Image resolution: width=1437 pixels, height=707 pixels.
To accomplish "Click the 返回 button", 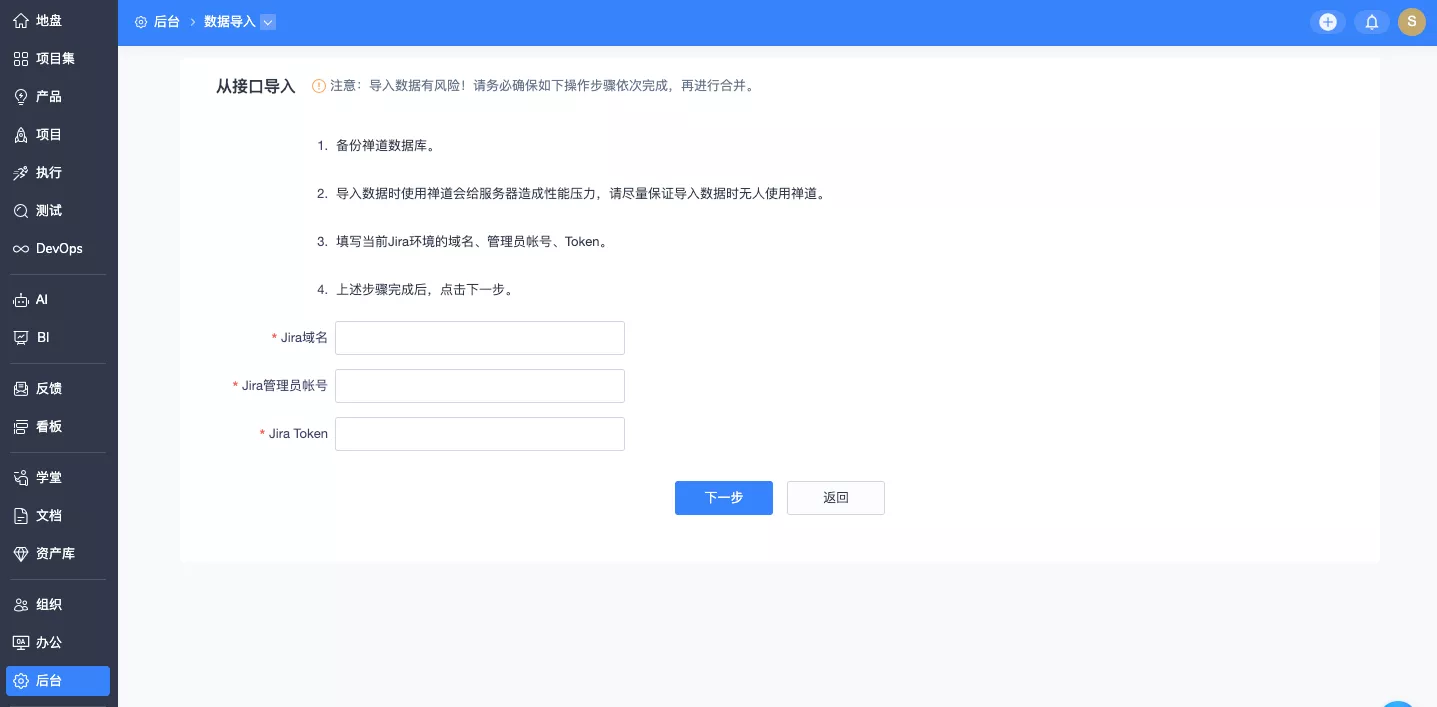I will (x=836, y=498).
